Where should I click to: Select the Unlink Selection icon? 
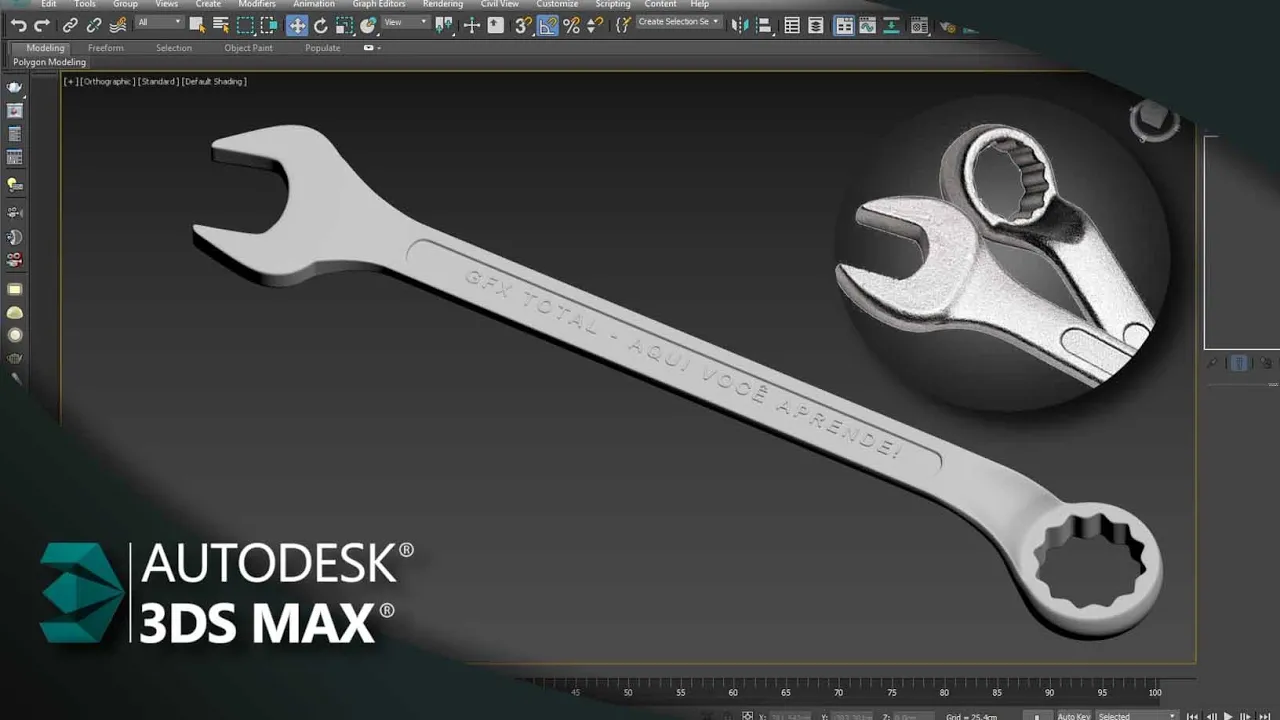pos(94,25)
